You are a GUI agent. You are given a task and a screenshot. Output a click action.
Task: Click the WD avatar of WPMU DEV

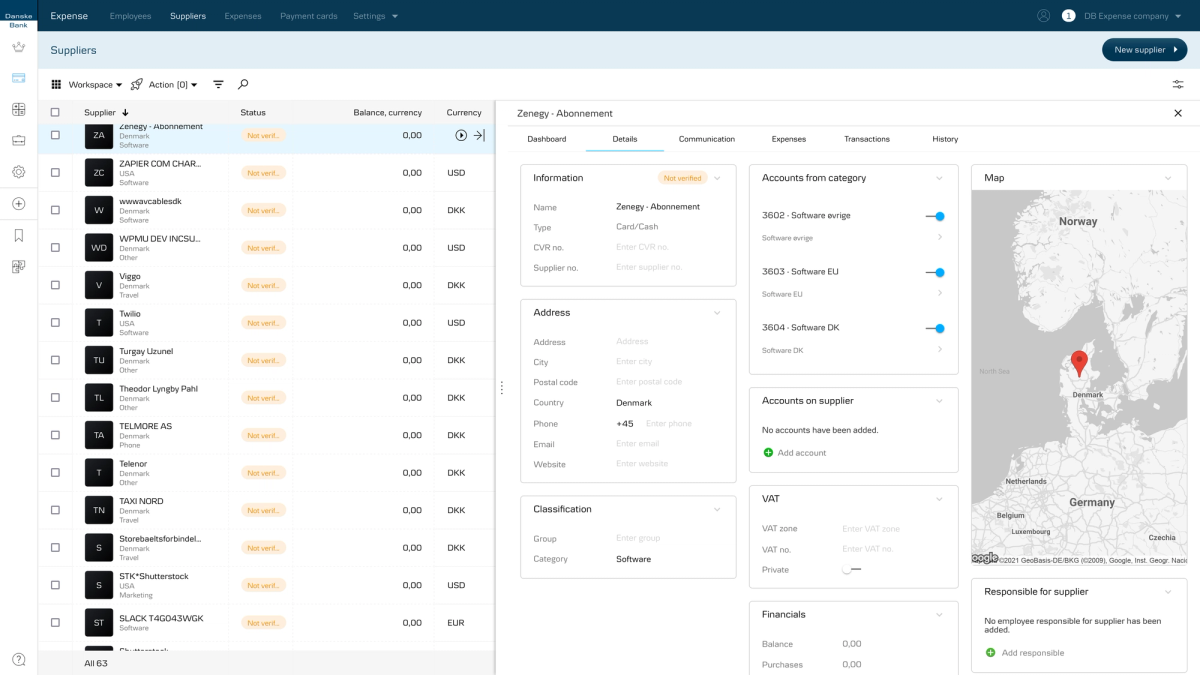99,248
